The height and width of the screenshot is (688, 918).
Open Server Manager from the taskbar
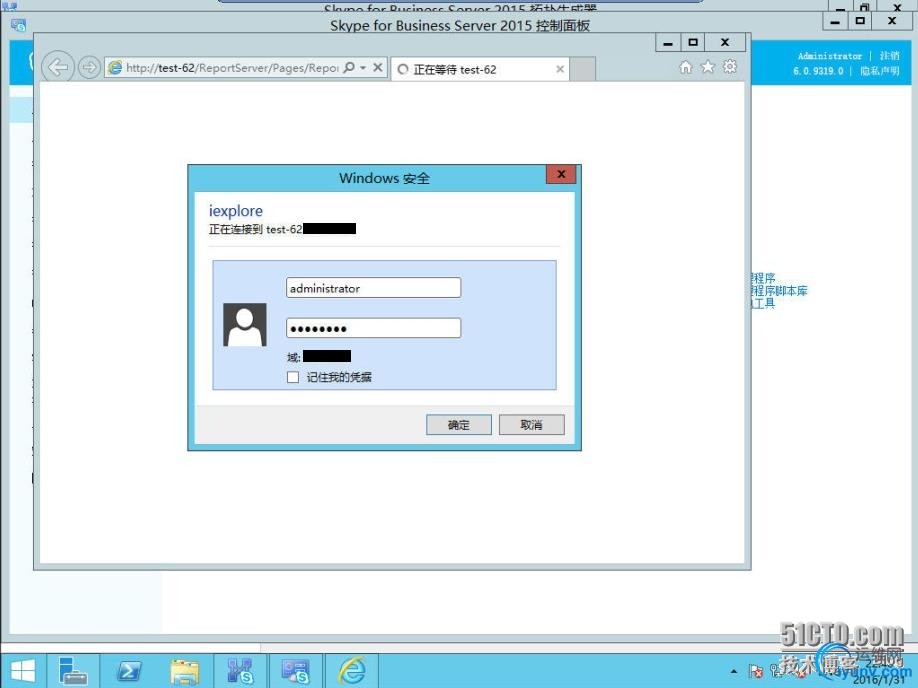pos(74,670)
